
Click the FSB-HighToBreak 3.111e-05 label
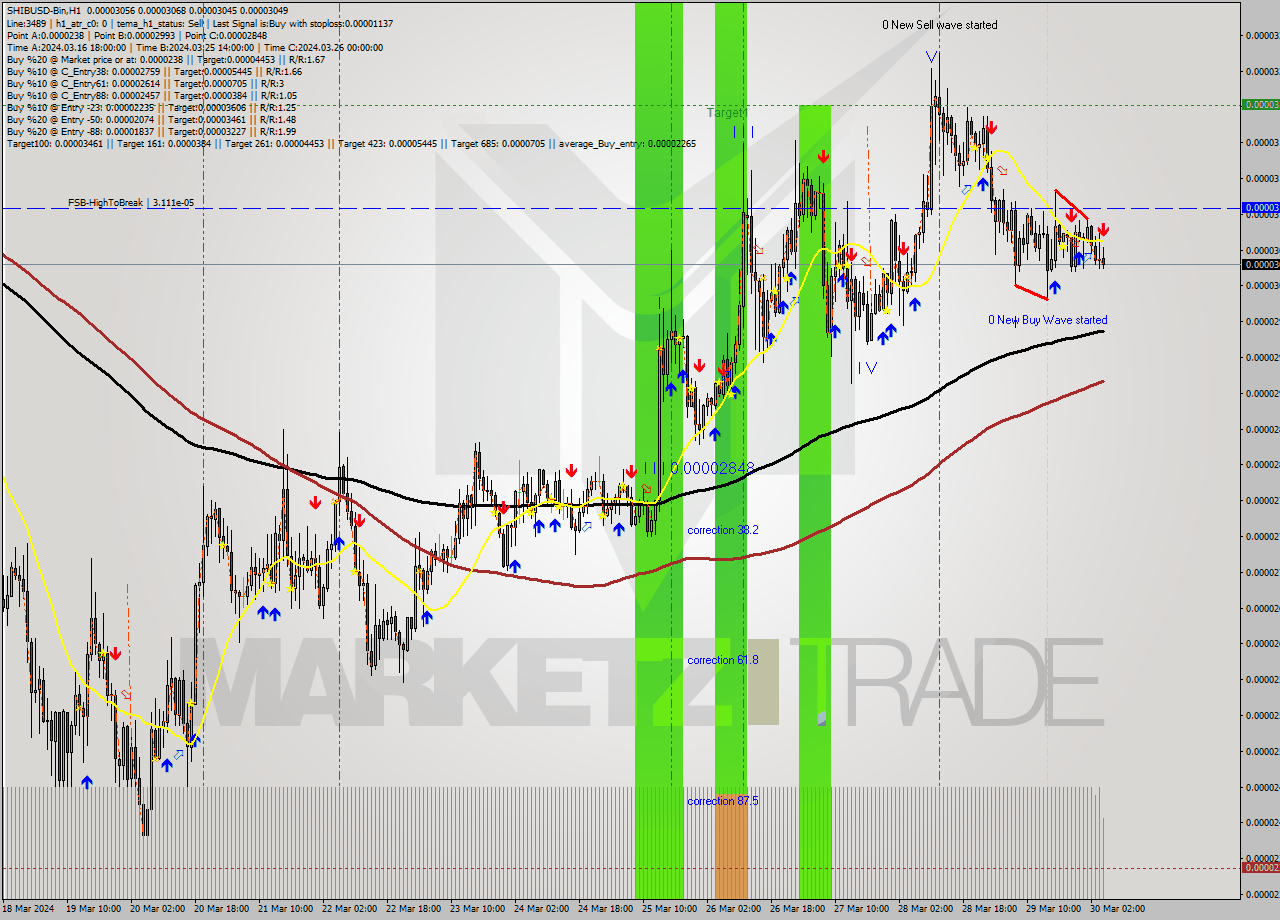tap(131, 203)
